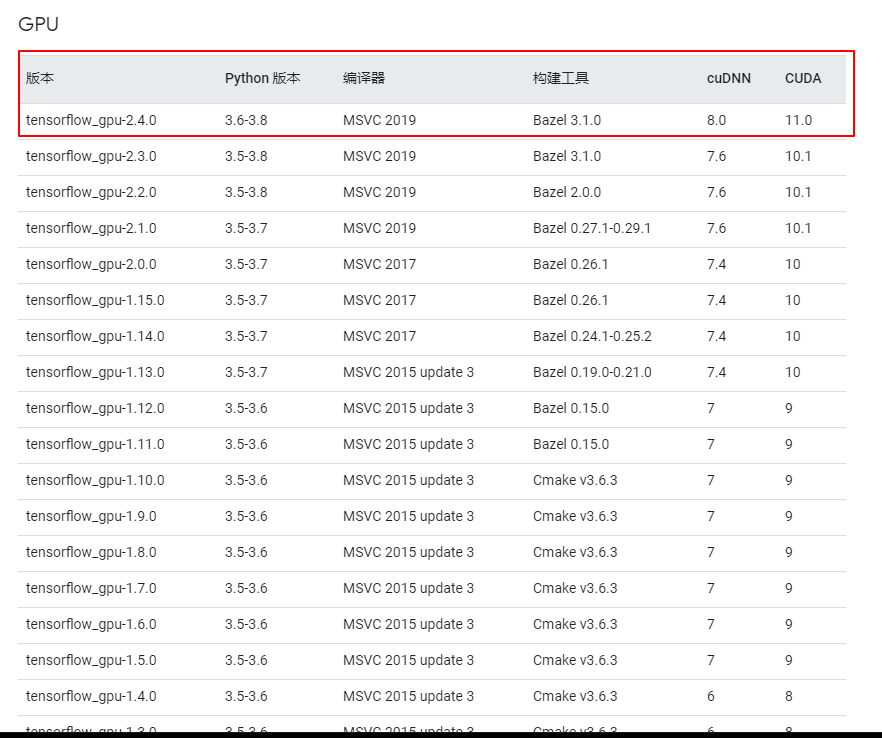The image size is (882, 738).
Task: Click the tensorflow_gpu-1.4.0 cell
Action: 91,696
